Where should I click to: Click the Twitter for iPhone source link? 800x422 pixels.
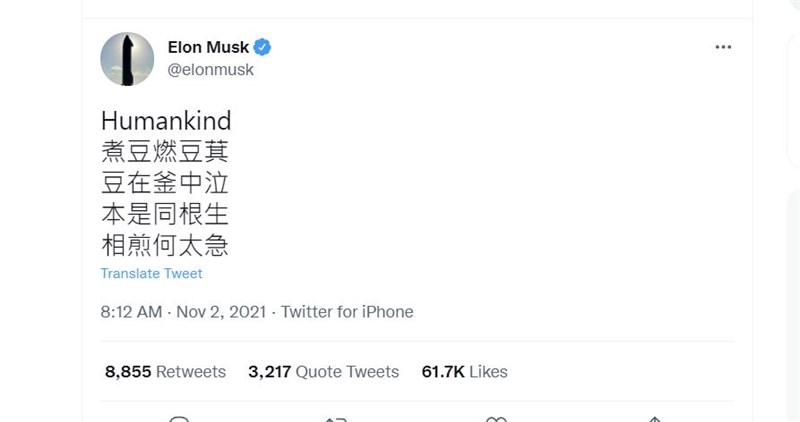coord(347,312)
